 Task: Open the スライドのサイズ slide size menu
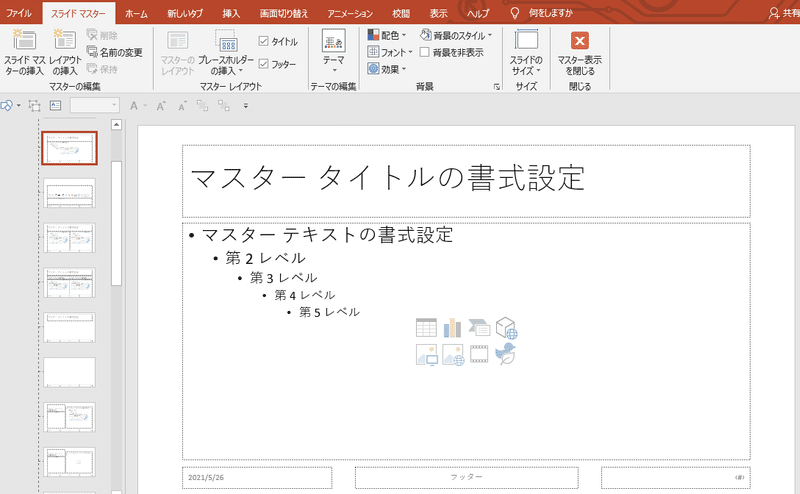point(526,52)
